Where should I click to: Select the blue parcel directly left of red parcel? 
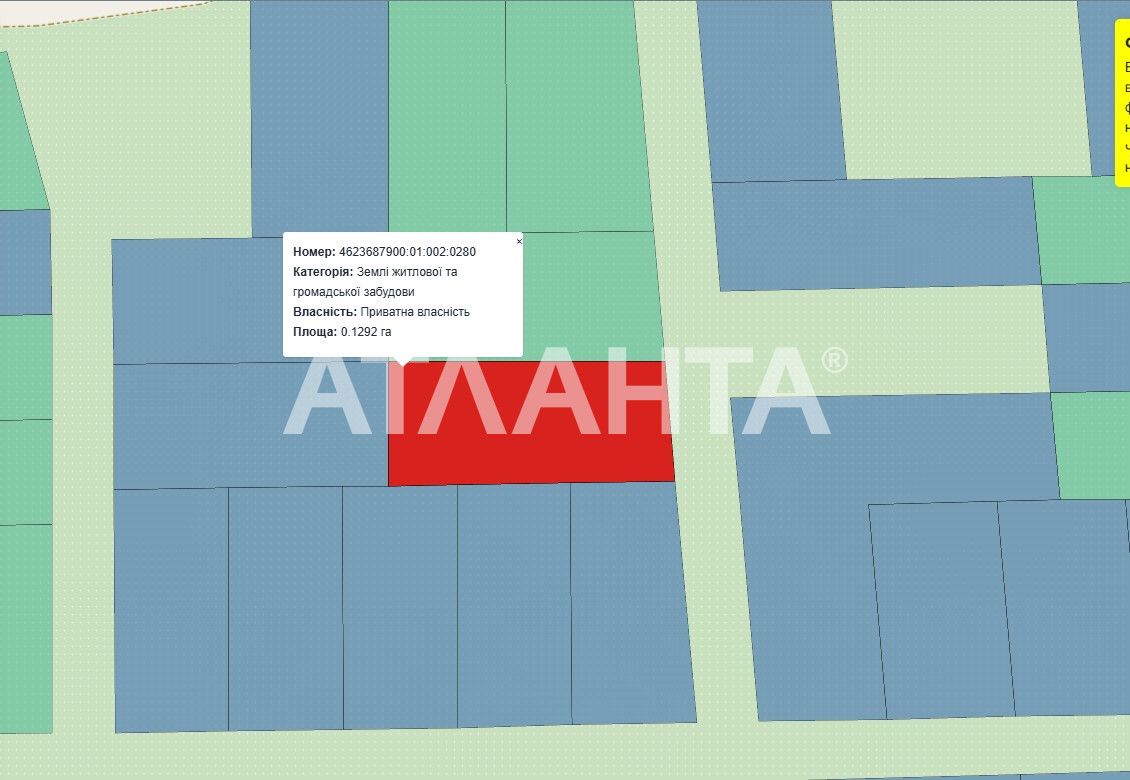[x=250, y=425]
